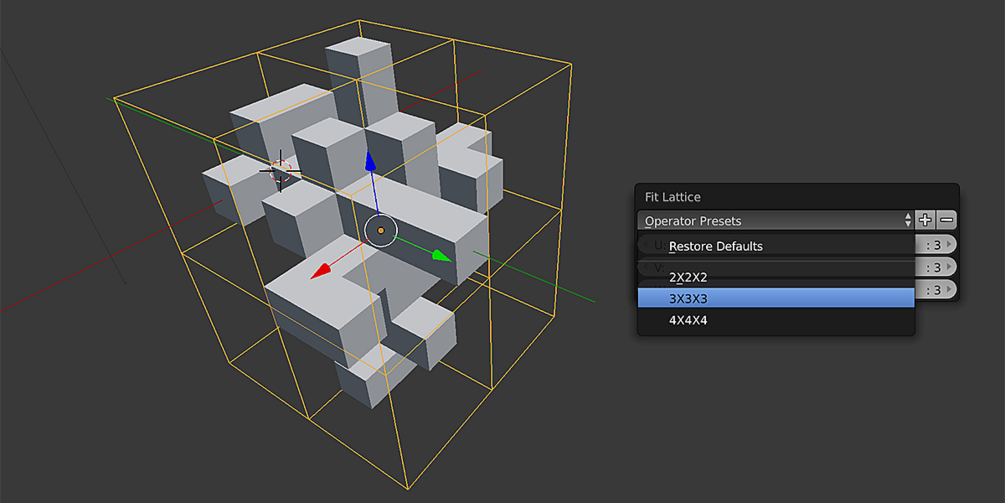Add a new operator preset with plus button
Viewport: 1005px width, 503px height.
pos(925,220)
